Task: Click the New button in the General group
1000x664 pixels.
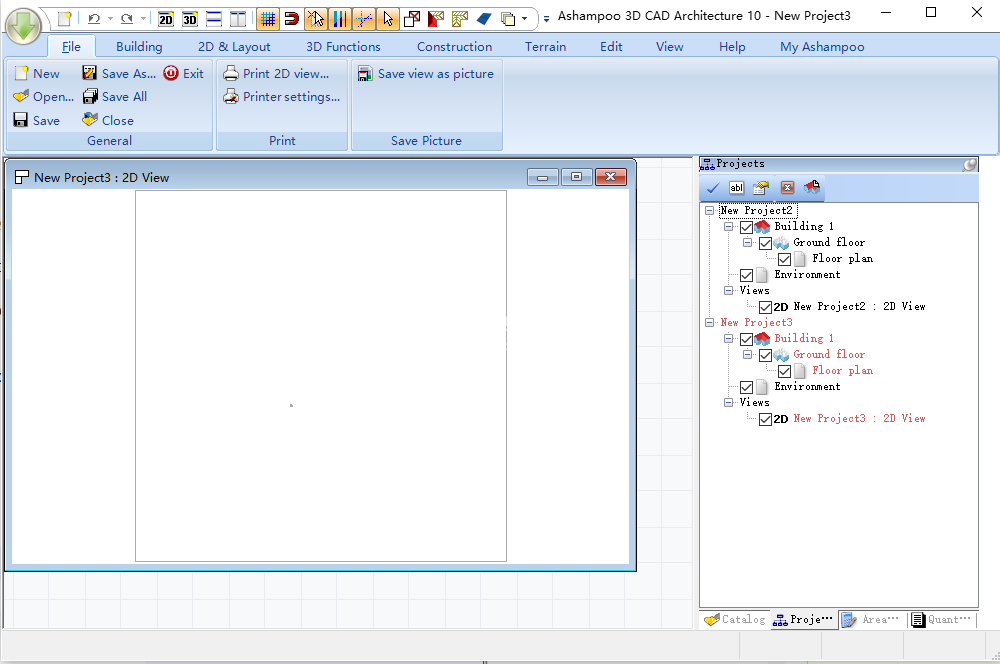Action: click(x=37, y=73)
